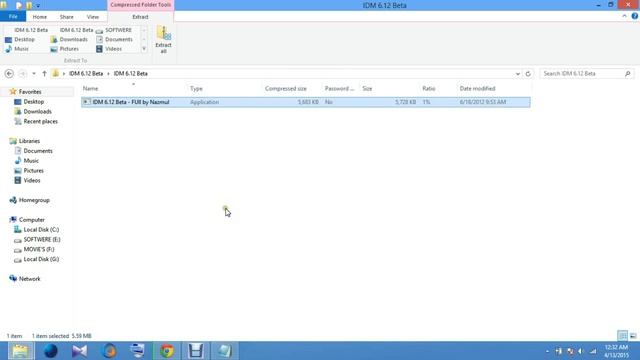Screen dimensions: 640x360
Task: Sort by Date modified column
Action: [x=477, y=89]
